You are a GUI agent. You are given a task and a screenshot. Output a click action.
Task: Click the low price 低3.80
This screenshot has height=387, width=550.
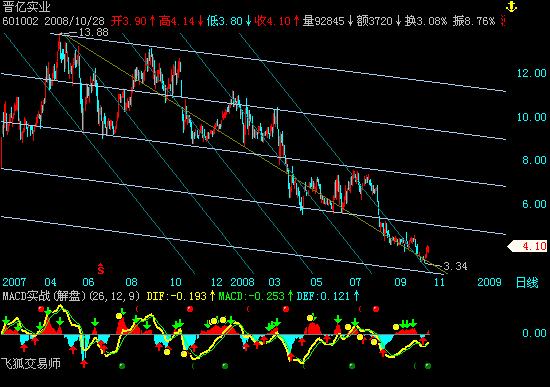(224, 21)
